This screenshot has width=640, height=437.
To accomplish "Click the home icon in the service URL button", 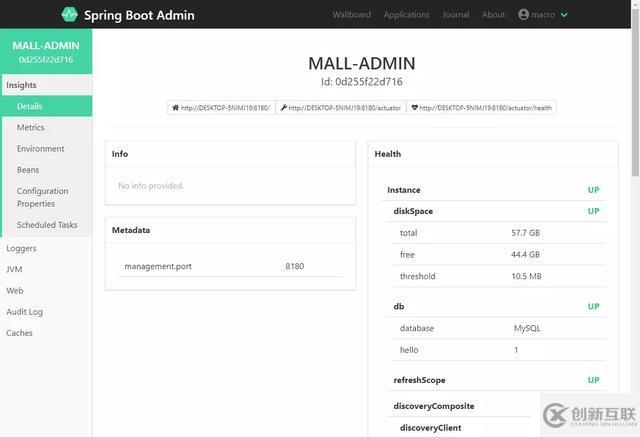I will pyautogui.click(x=176, y=108).
